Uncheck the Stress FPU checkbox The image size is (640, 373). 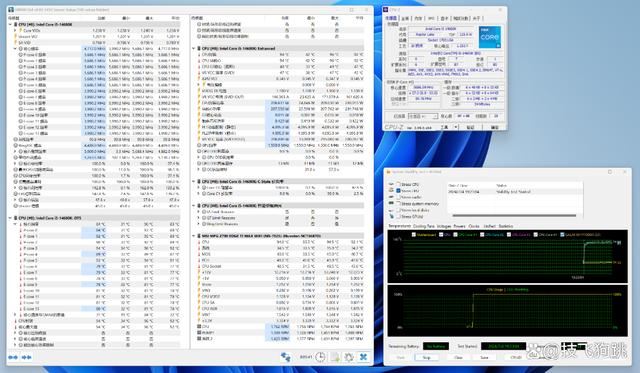(398, 191)
